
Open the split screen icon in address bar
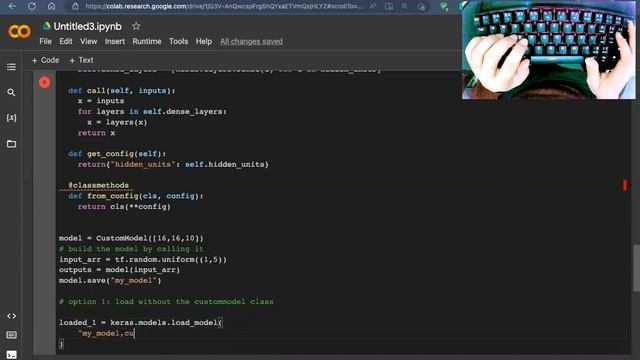pos(389,6)
